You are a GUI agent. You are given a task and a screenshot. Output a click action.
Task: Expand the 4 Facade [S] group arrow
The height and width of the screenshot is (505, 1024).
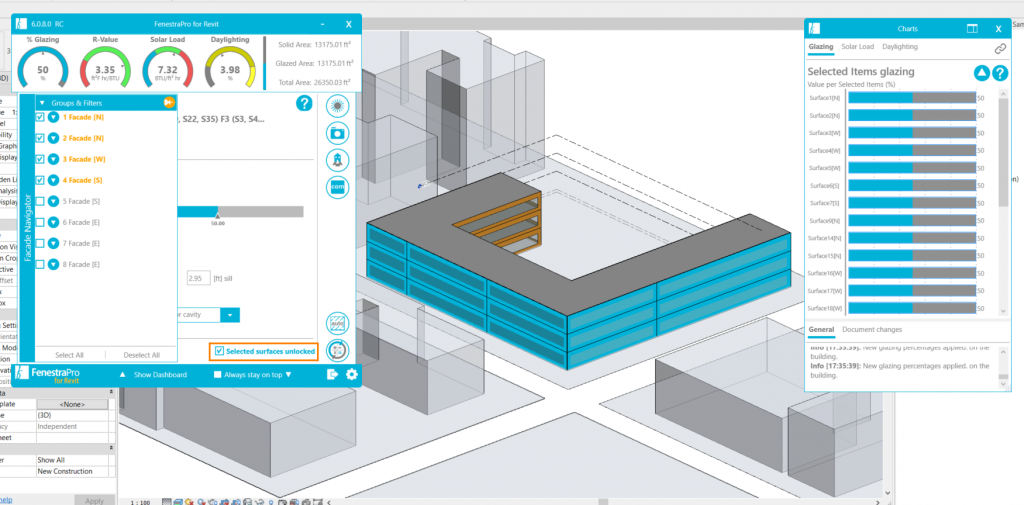54,180
